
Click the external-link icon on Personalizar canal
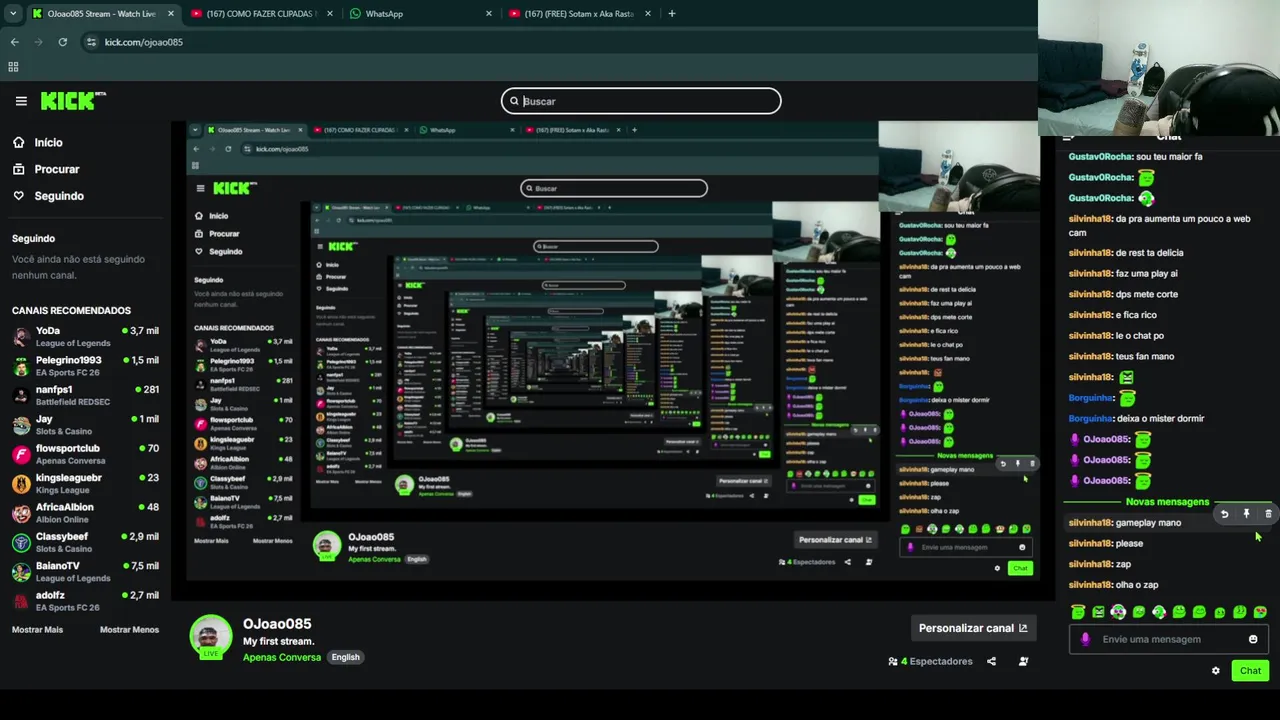1023,628
